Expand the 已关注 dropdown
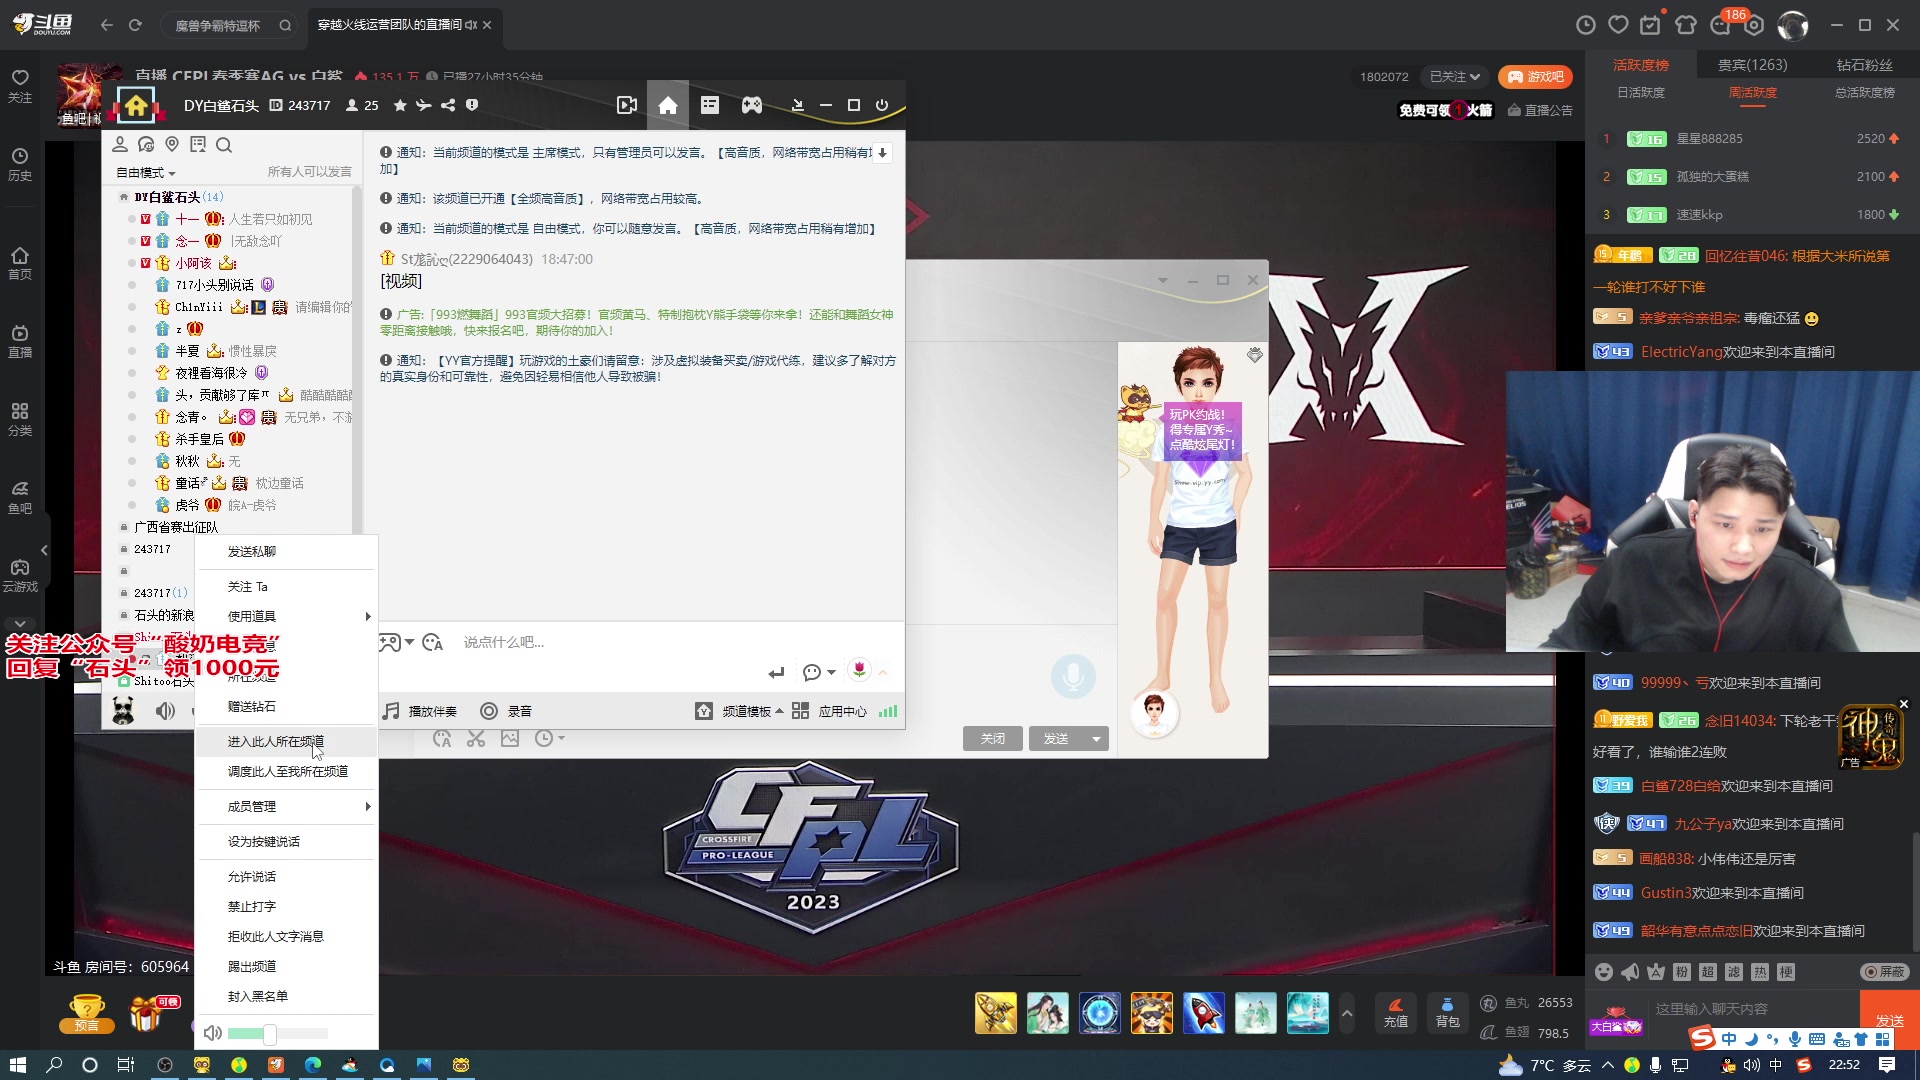This screenshot has width=1920, height=1080. [1455, 77]
